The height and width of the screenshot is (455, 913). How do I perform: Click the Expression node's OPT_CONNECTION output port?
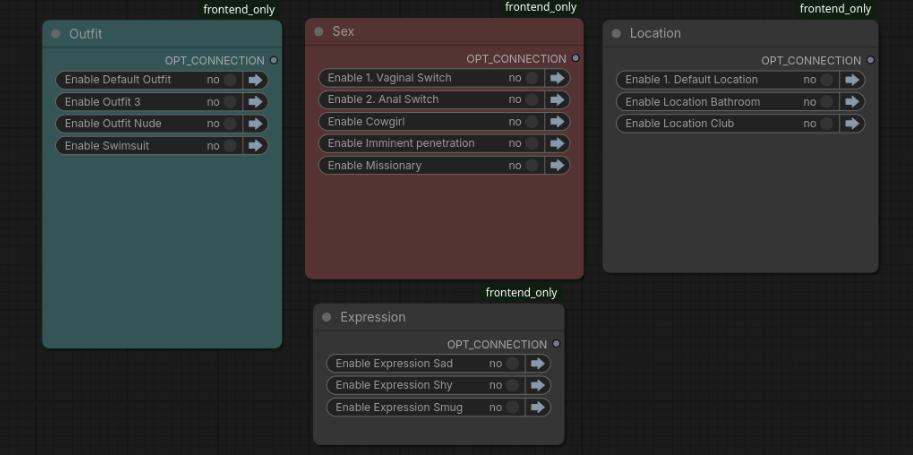pos(556,344)
